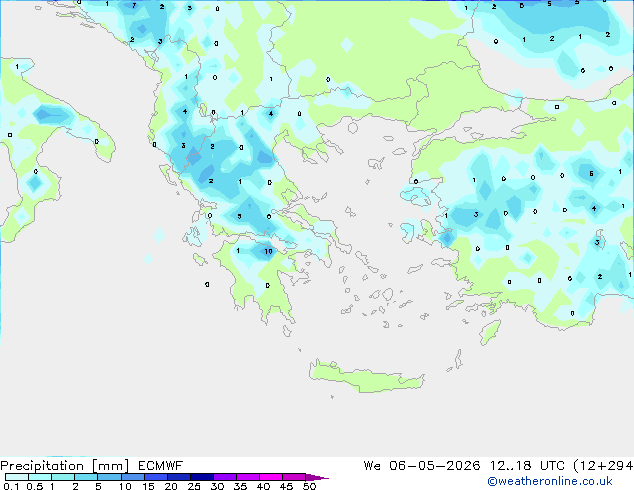Image resolution: width=634 pixels, height=490 pixels.
Task: Select the 0.5–1 mm legend color swatch
Action: (40, 477)
